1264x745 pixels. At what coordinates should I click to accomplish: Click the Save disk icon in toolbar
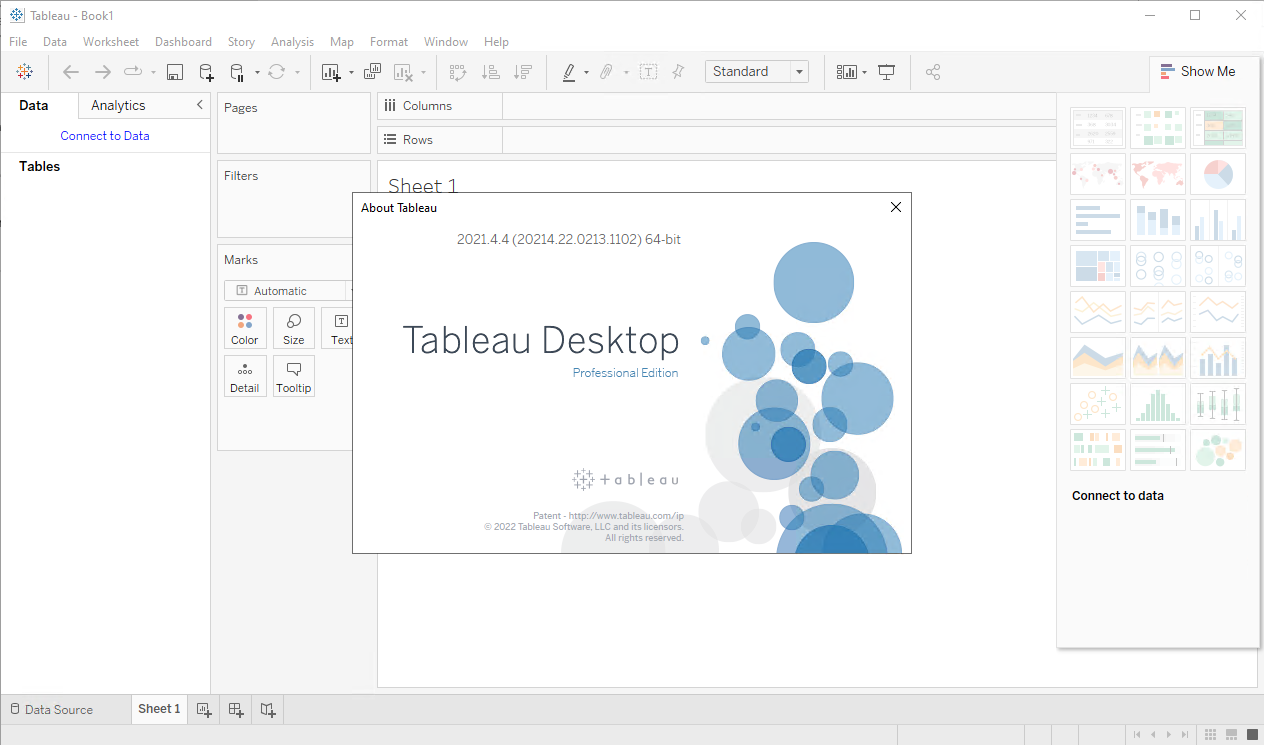(175, 72)
